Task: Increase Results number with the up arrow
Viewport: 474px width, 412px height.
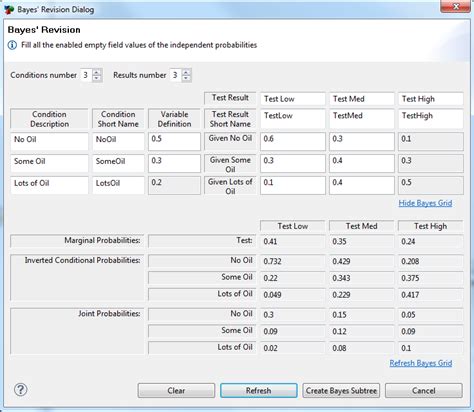Action: coord(186,72)
